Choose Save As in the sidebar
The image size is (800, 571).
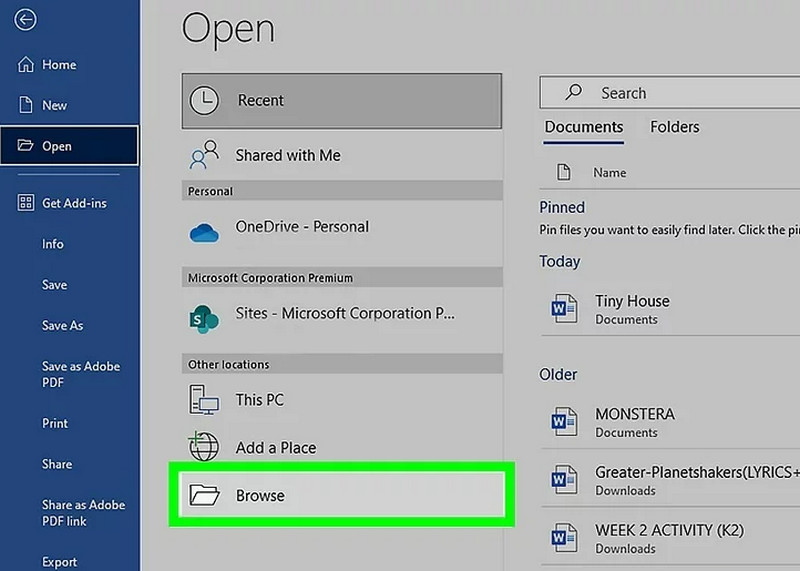(62, 326)
